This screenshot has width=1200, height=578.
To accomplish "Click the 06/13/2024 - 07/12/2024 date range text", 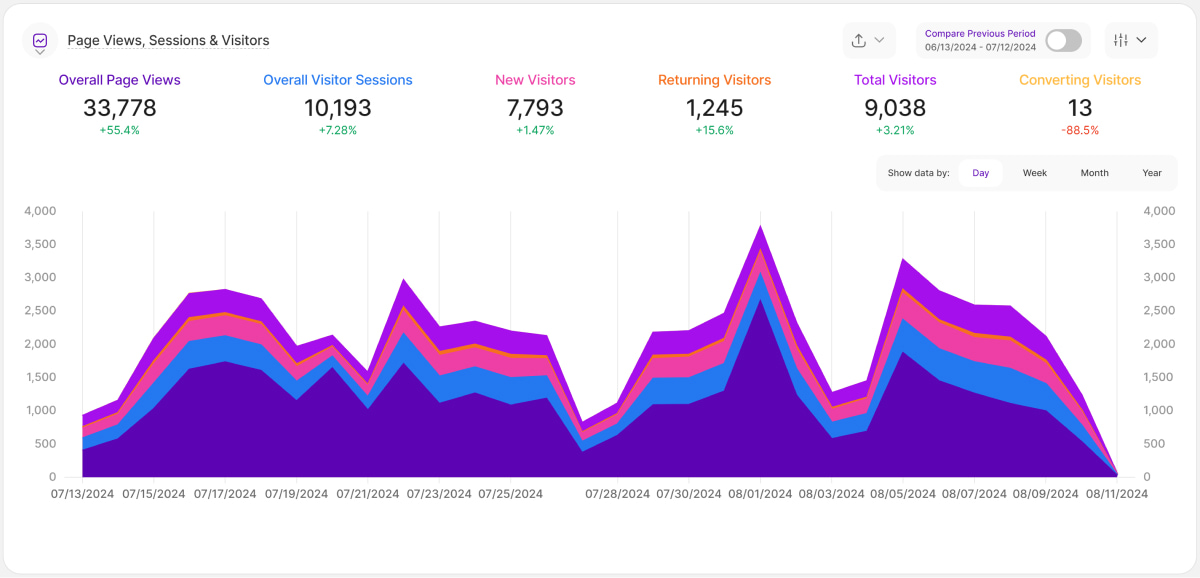I will pyautogui.click(x=980, y=47).
